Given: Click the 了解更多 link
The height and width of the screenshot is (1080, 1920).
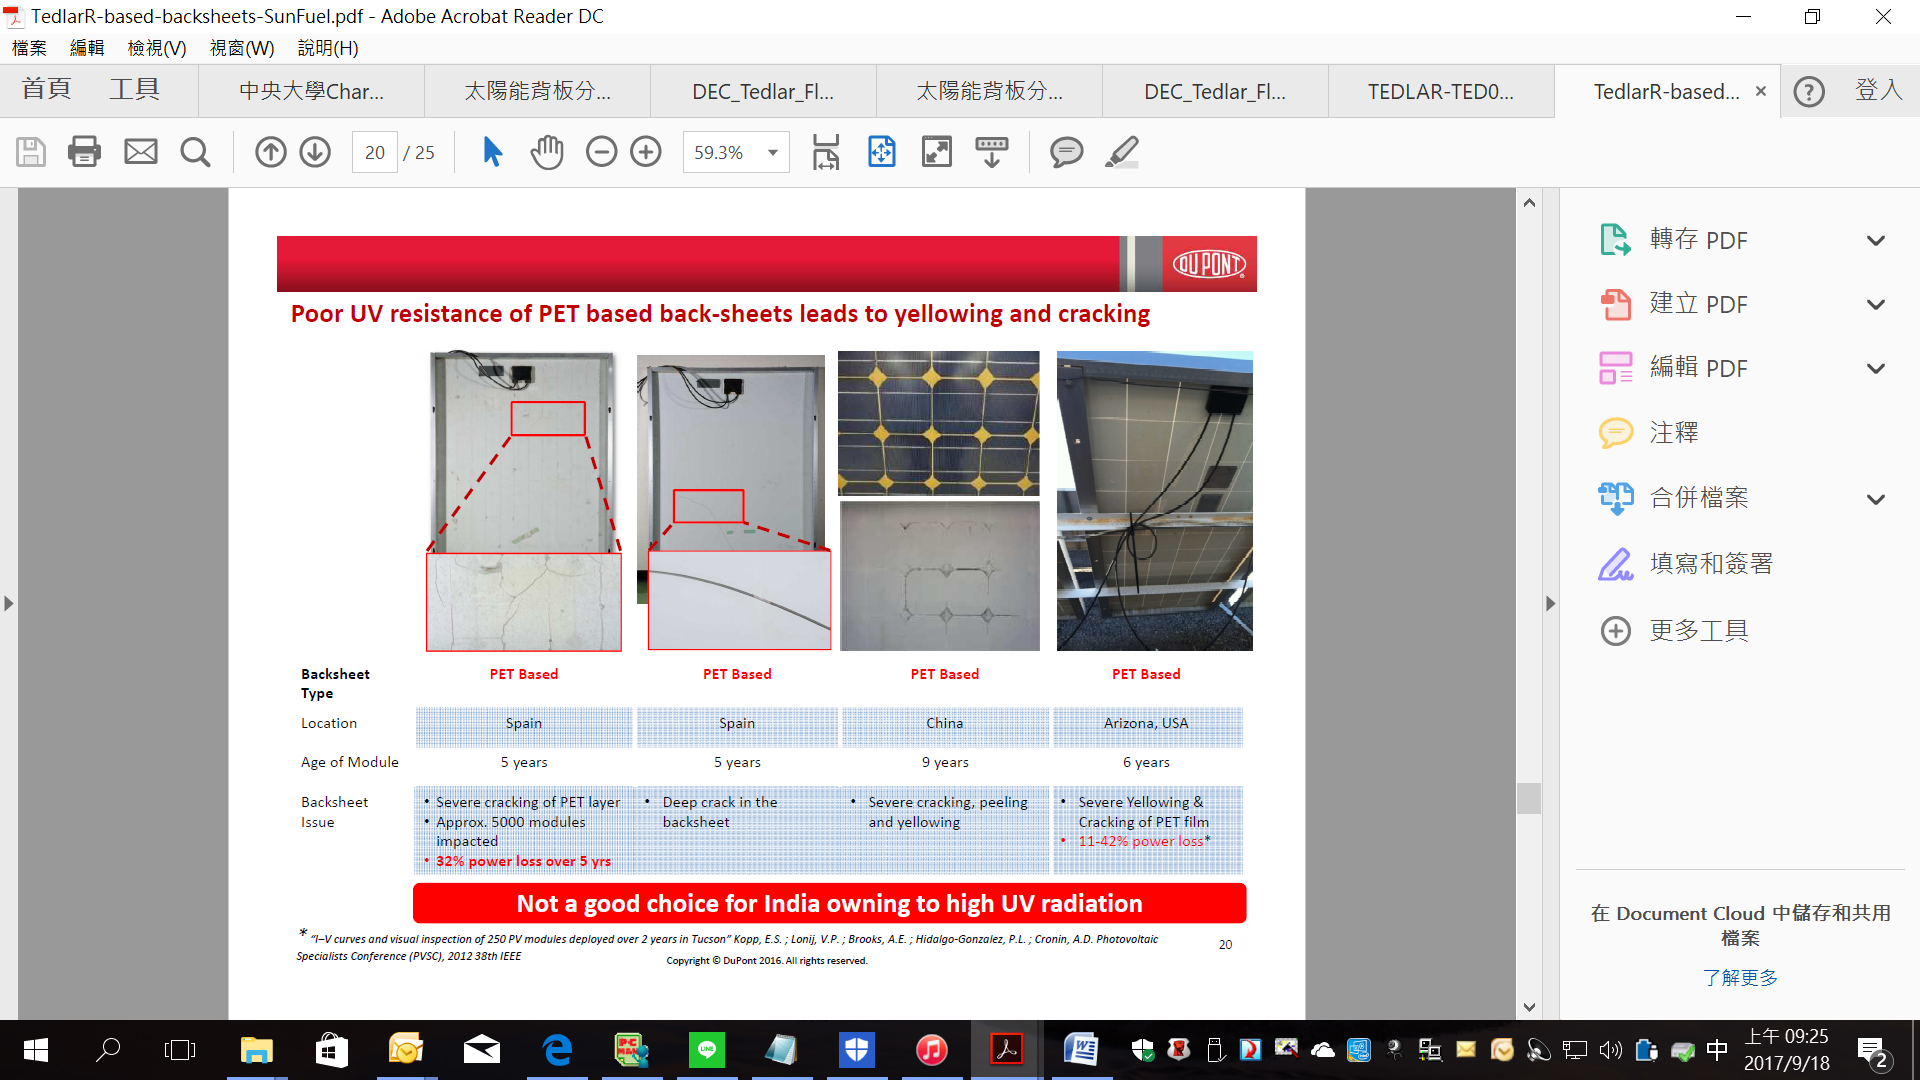Looking at the screenshot, I should click(x=1740, y=977).
